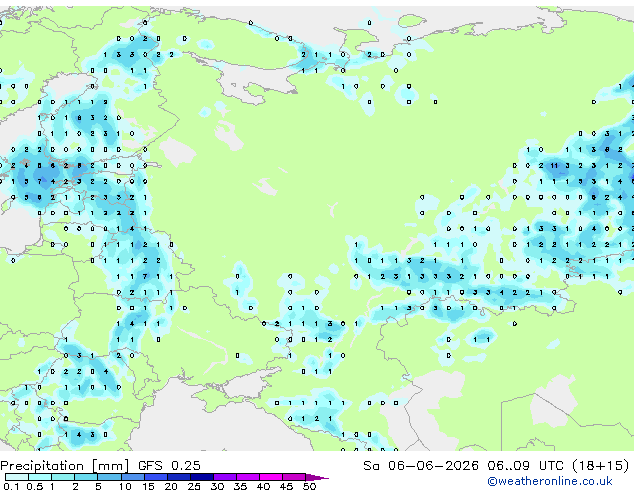Click the legend scale label "30"
This screenshot has width=634, height=490.
[217, 486]
